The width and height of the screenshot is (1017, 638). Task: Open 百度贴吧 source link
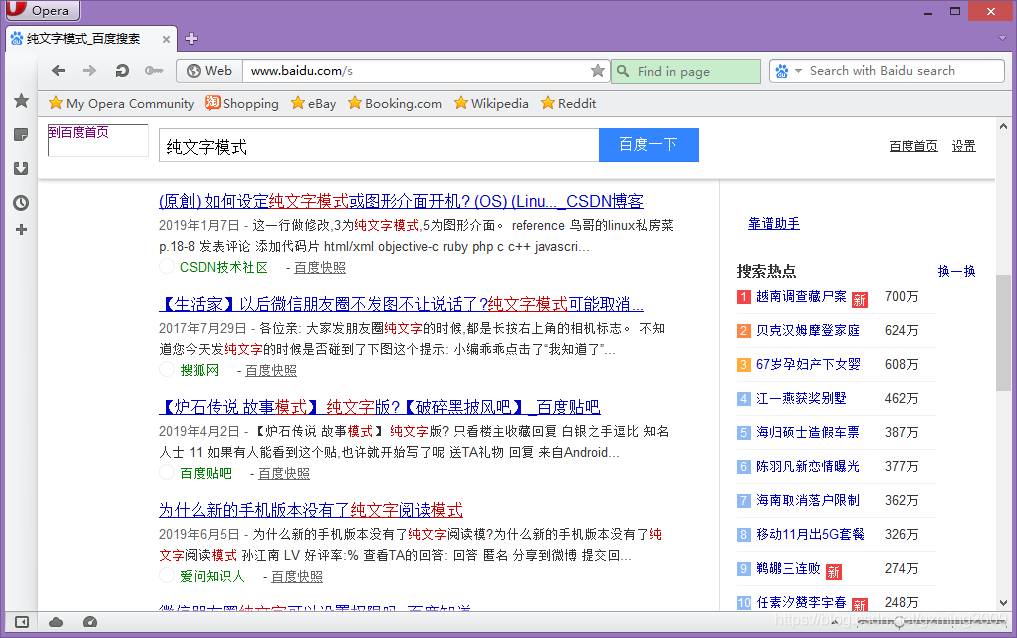click(x=206, y=473)
